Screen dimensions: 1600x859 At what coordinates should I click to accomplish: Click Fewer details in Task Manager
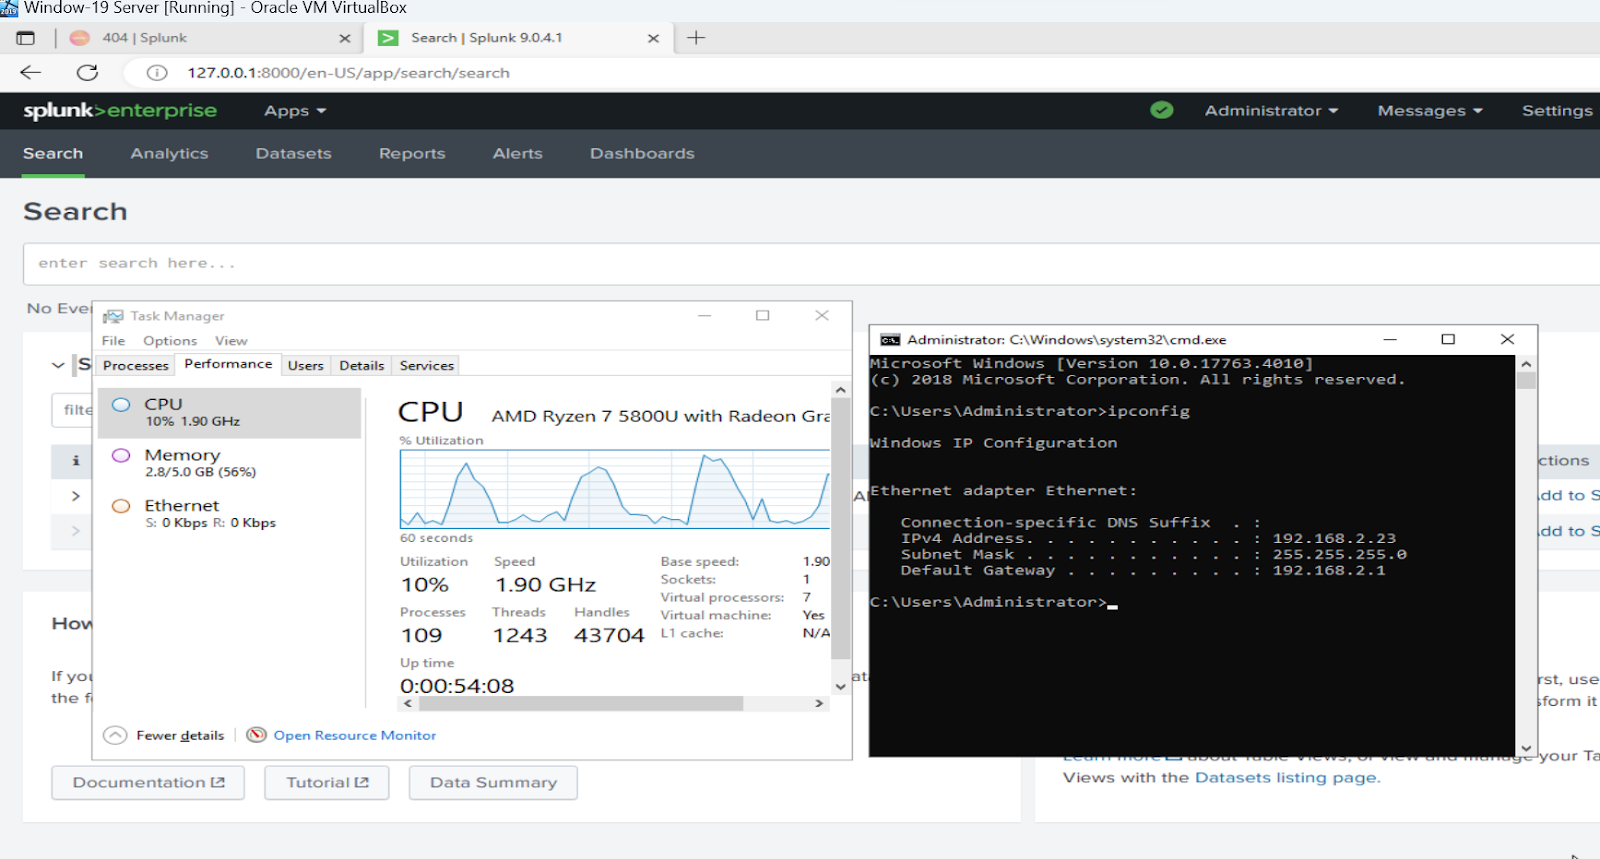pos(180,735)
